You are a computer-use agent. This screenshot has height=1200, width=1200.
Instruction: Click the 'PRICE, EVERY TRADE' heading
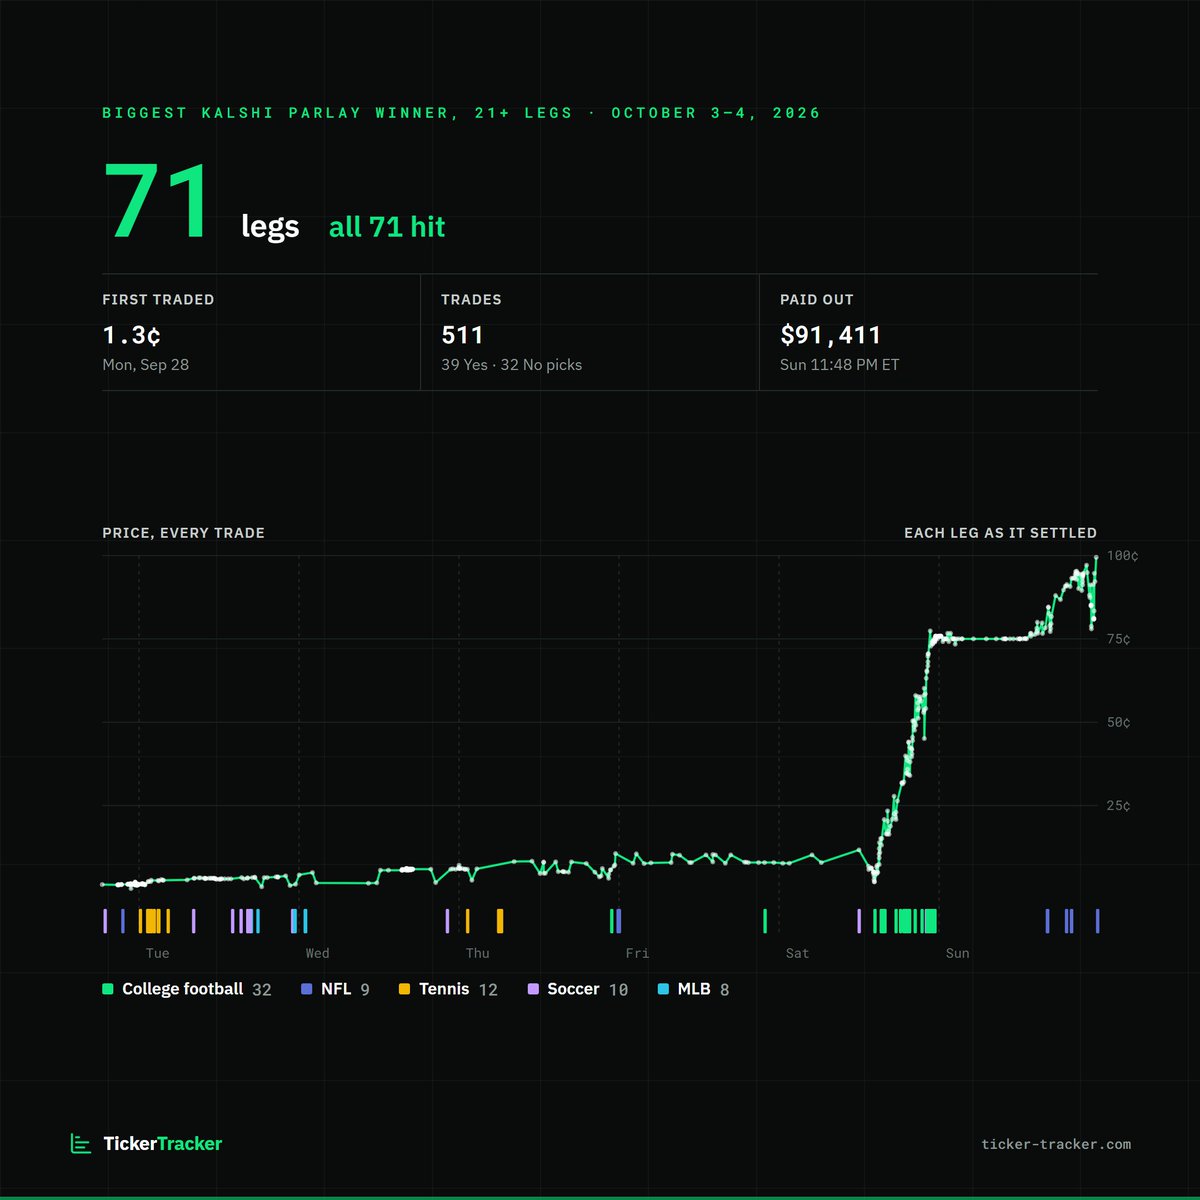point(183,533)
